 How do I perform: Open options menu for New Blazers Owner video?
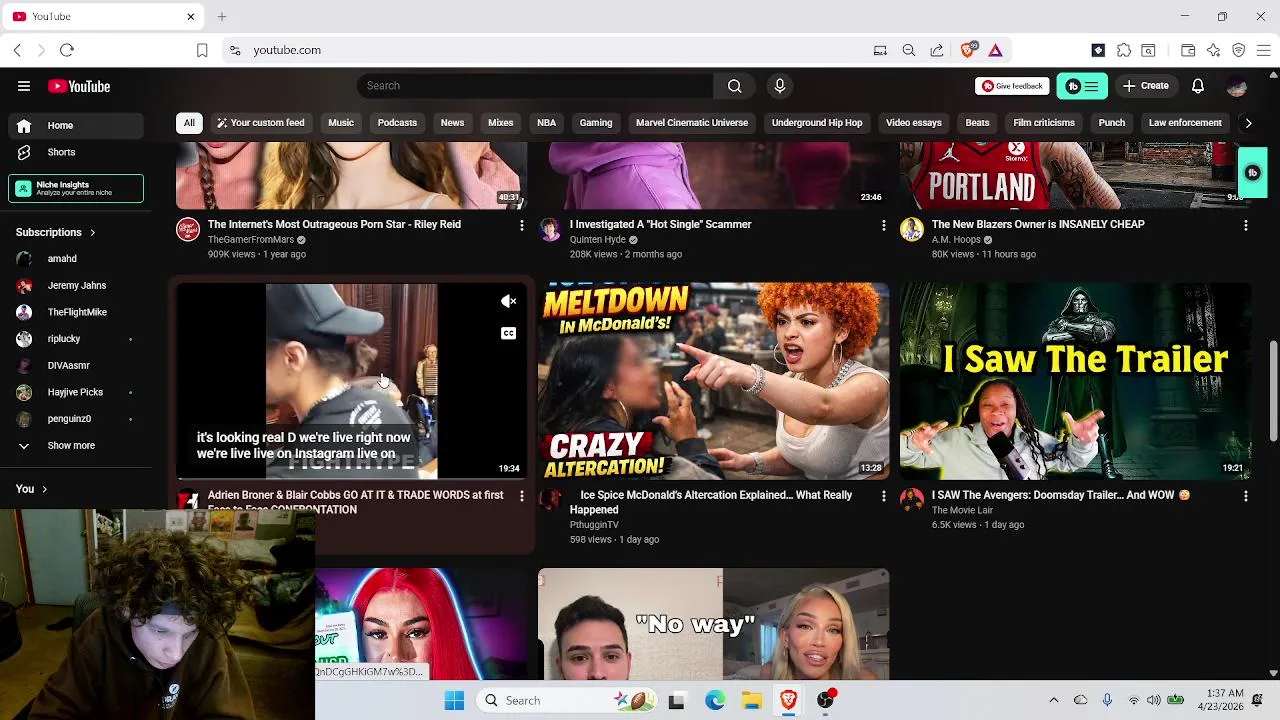point(1245,226)
